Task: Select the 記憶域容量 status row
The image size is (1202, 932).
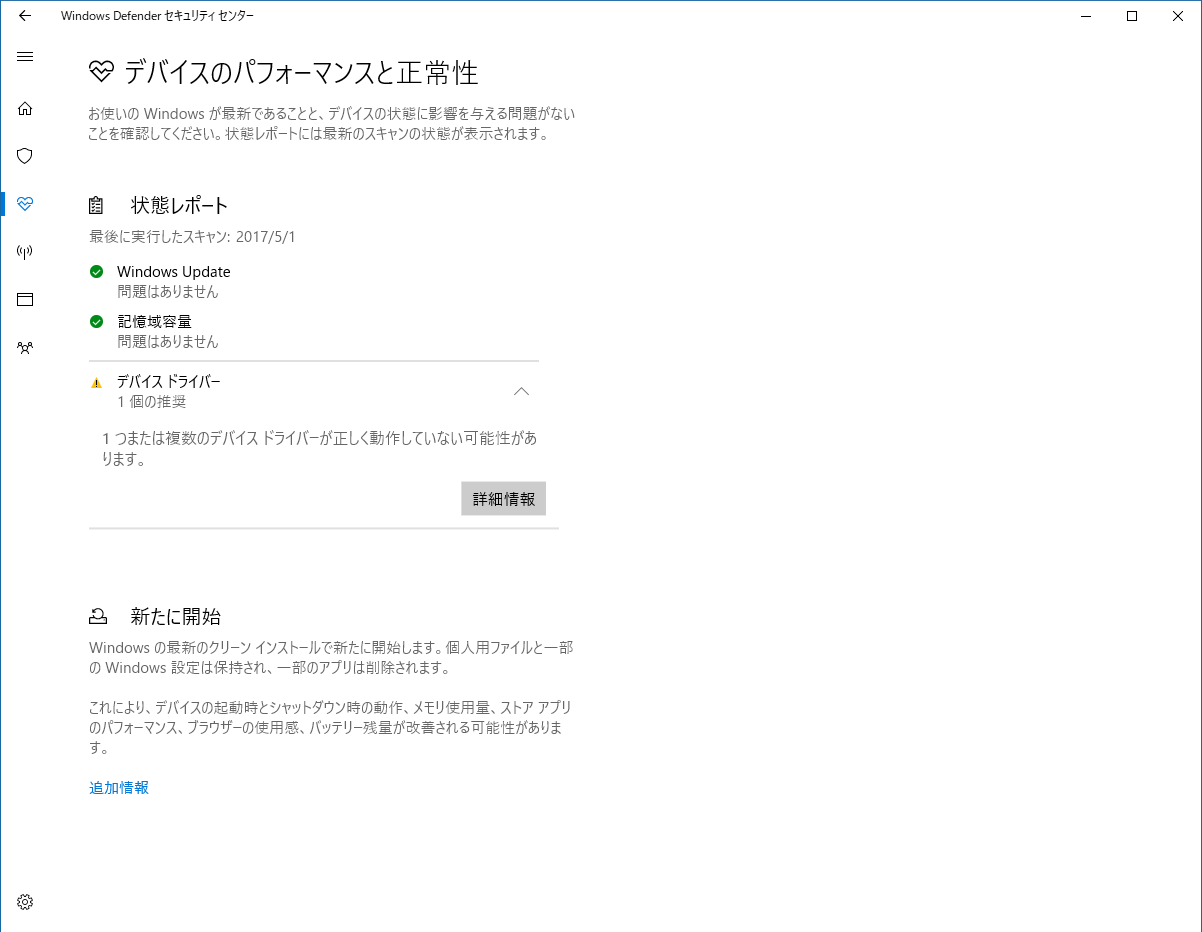Action: (314, 331)
